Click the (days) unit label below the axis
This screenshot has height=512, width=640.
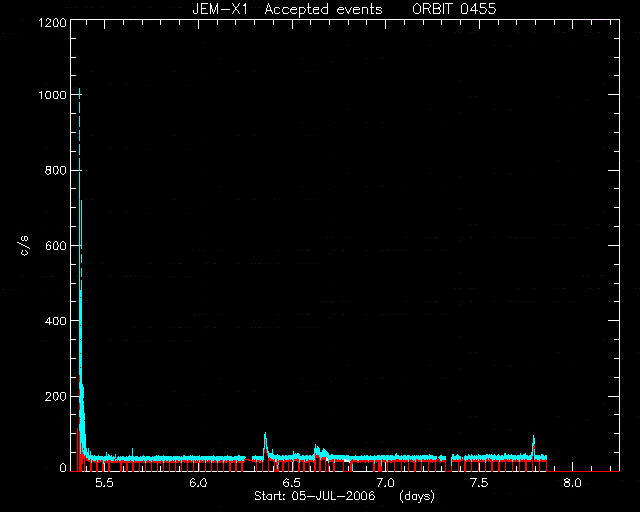pyautogui.click(x=417, y=496)
